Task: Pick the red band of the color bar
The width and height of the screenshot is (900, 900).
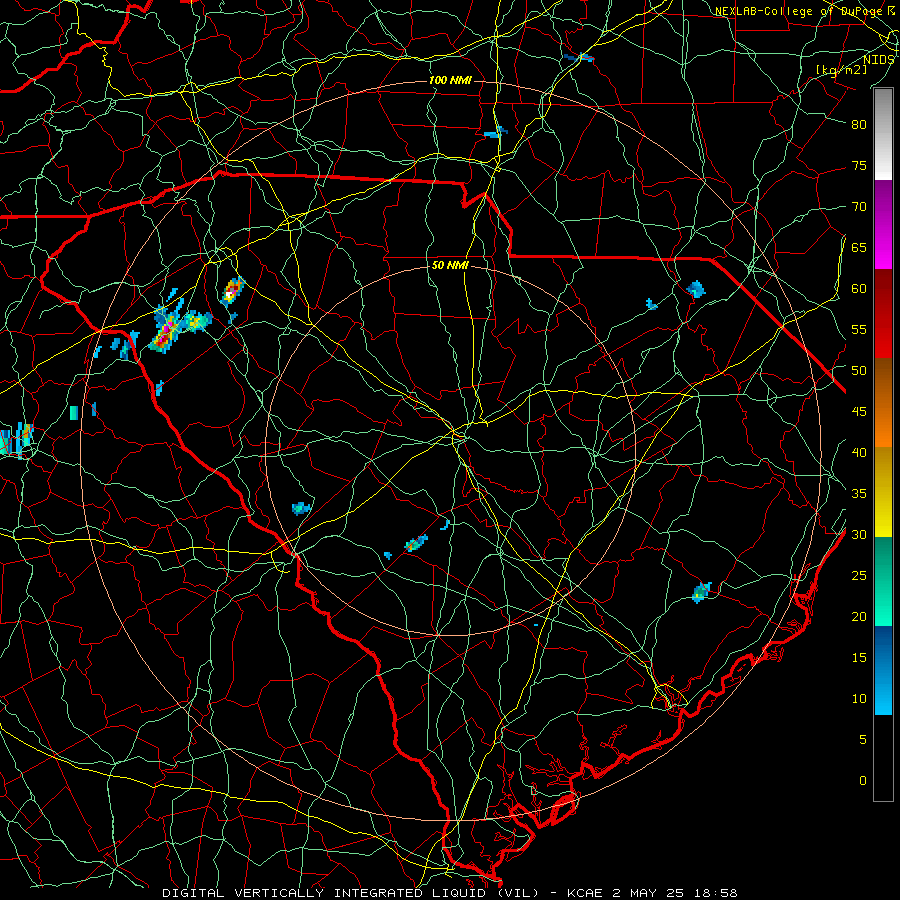Action: click(883, 315)
